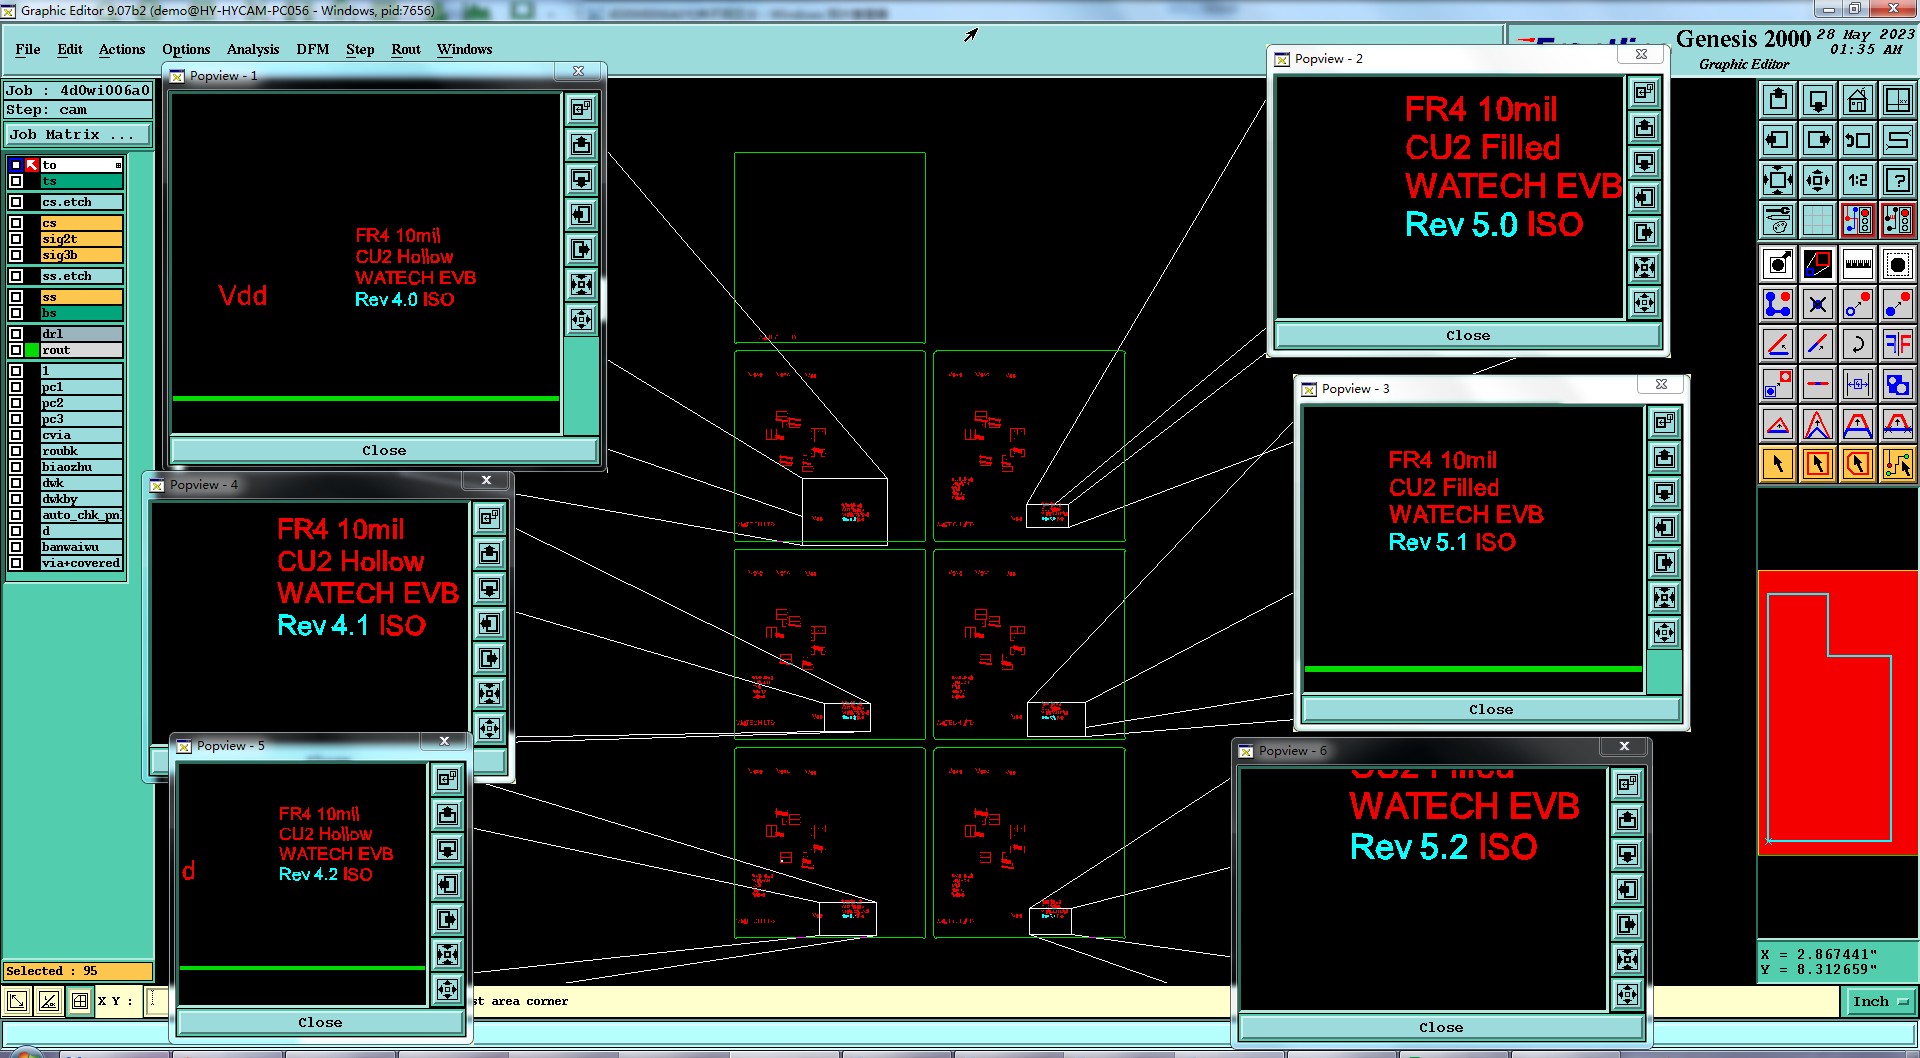Click the home view house icon
The height and width of the screenshot is (1058, 1920).
(x=1857, y=100)
